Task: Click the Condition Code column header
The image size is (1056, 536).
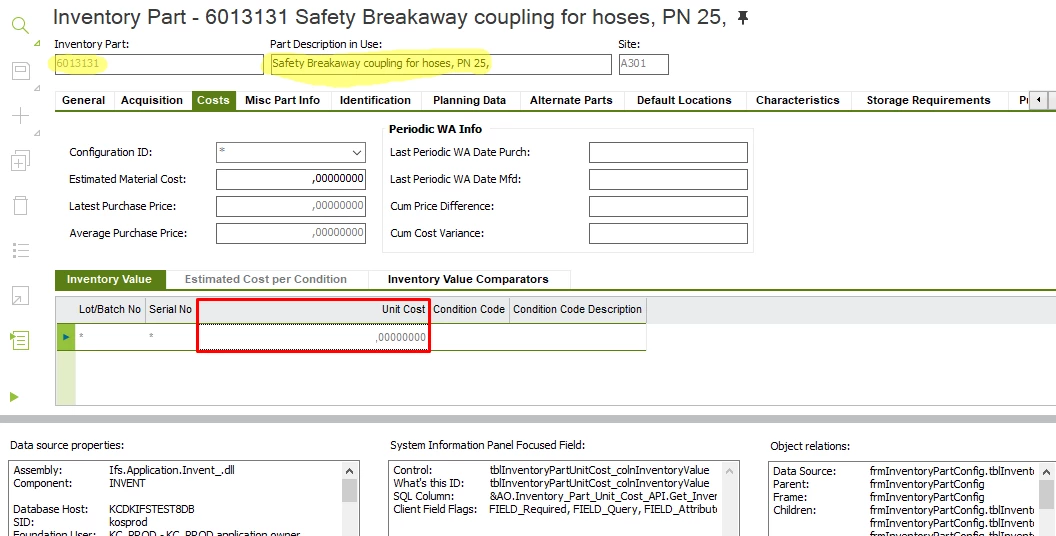Action: [x=469, y=310]
